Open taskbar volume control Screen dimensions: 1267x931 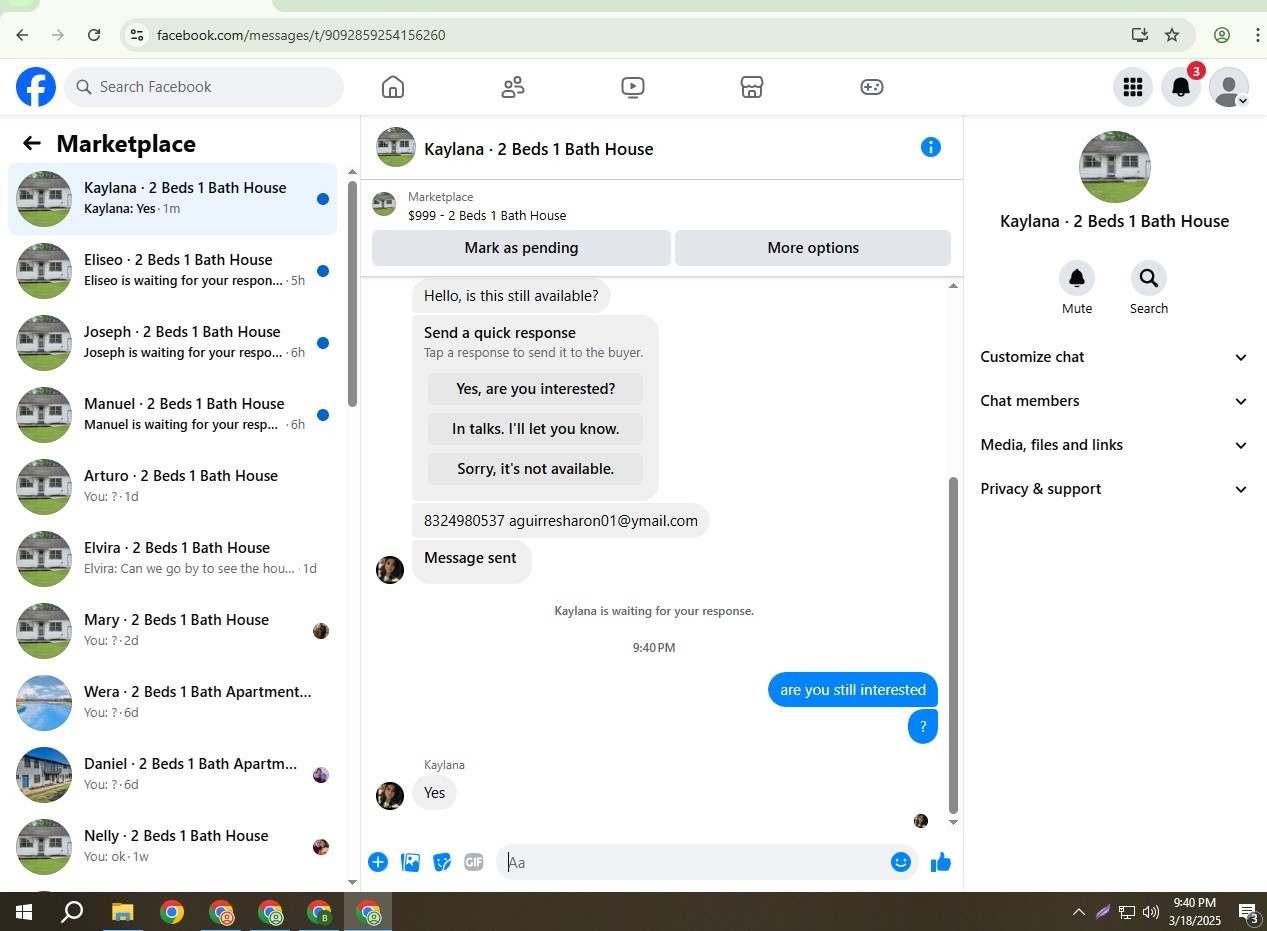[1150, 912]
